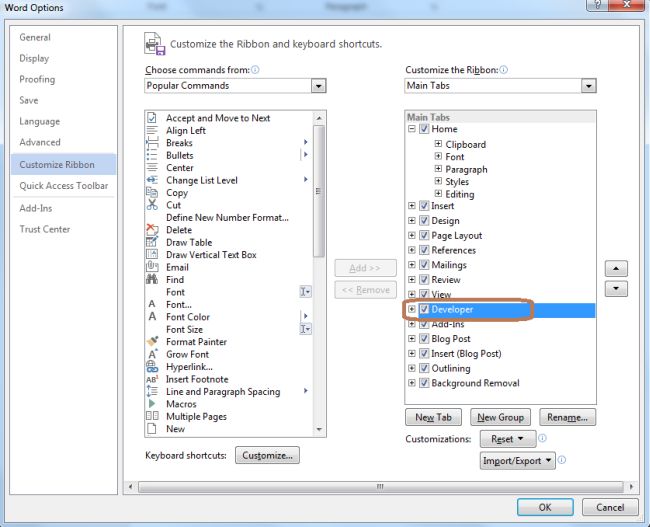Open the Choose commands from dropdown

click(x=318, y=86)
